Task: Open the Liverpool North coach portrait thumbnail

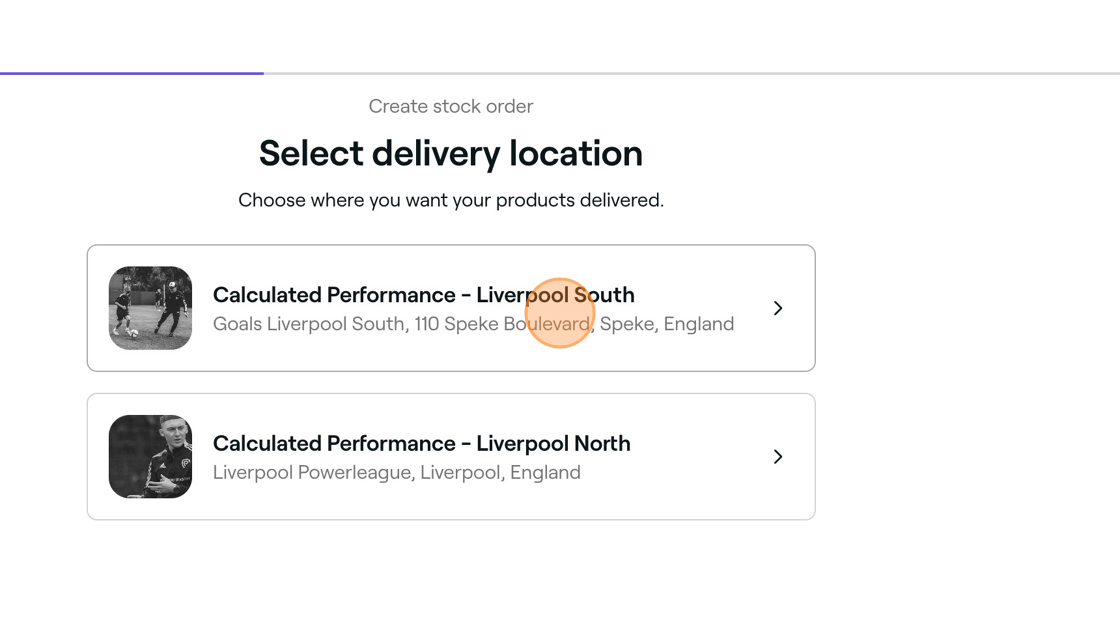Action: click(x=150, y=457)
